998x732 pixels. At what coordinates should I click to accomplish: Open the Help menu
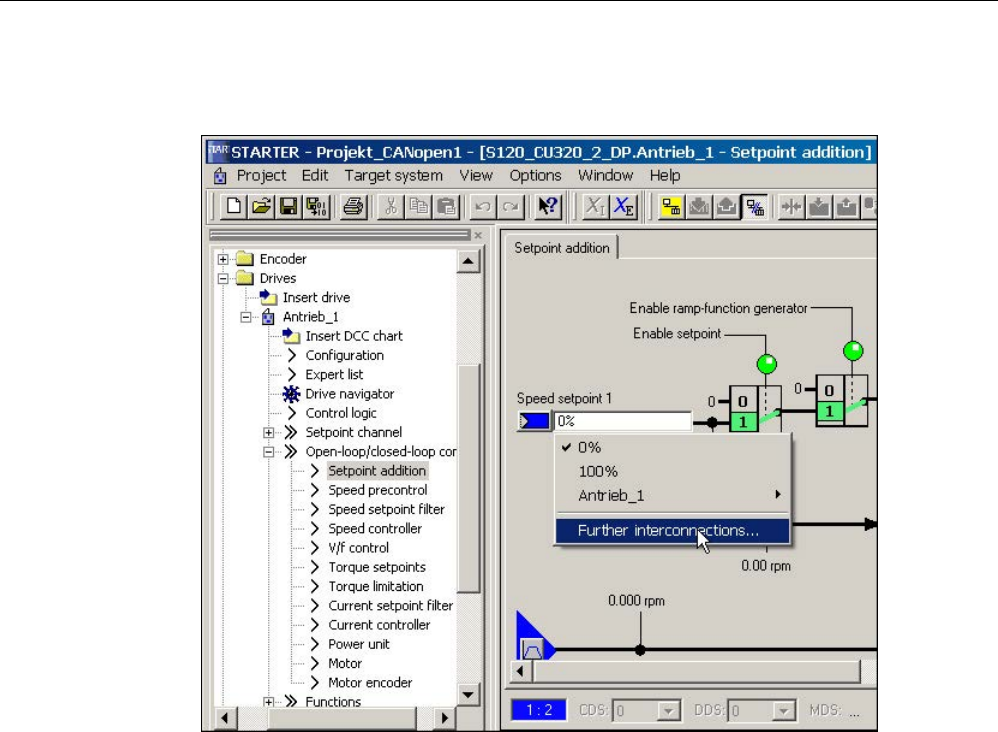pos(664,176)
